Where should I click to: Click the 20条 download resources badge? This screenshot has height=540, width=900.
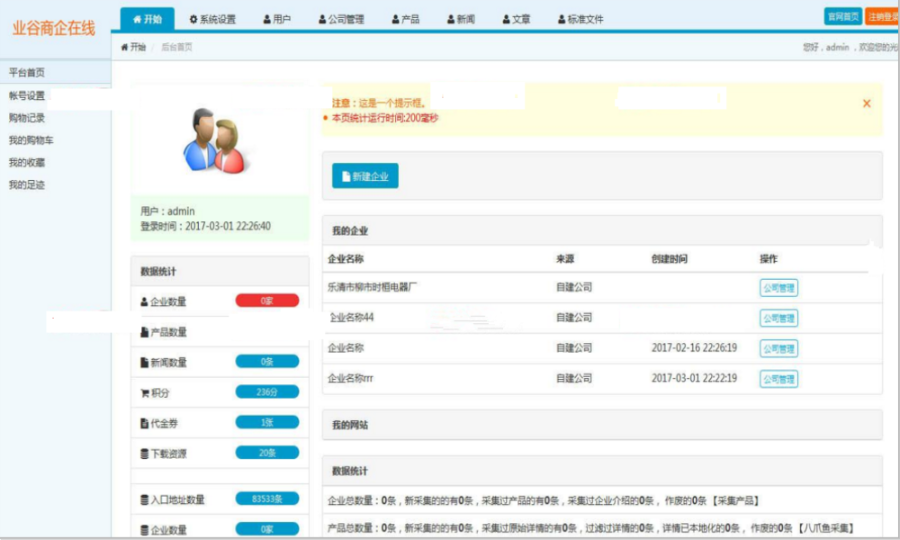(267, 453)
